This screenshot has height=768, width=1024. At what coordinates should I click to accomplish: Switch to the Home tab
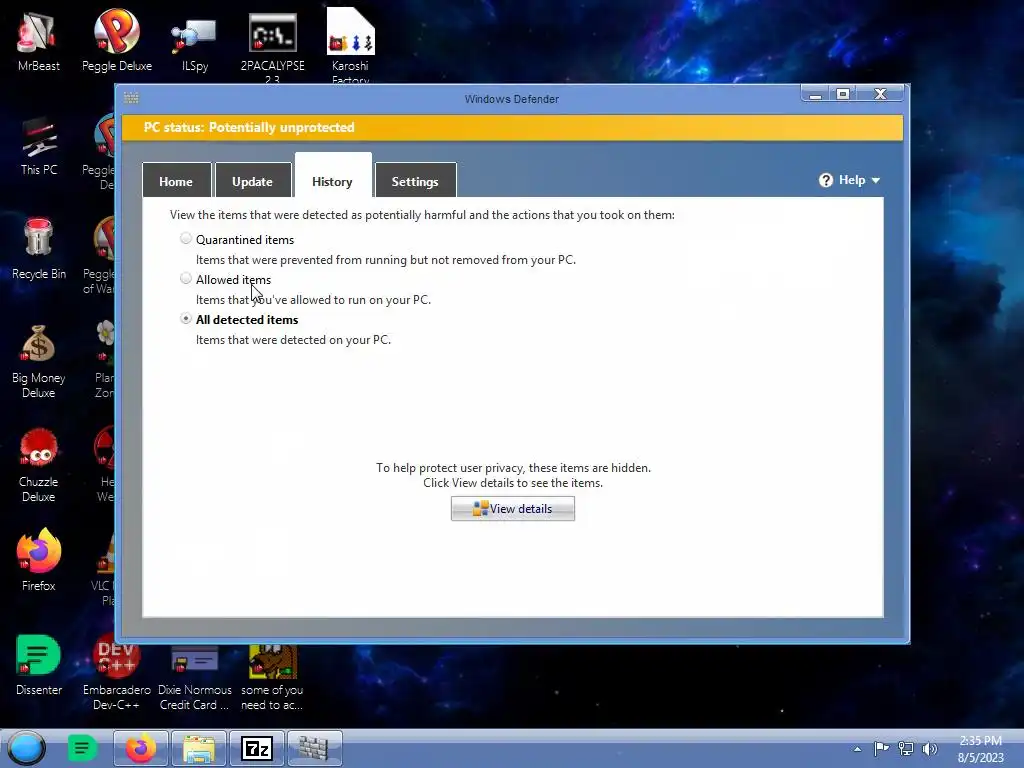(x=176, y=180)
